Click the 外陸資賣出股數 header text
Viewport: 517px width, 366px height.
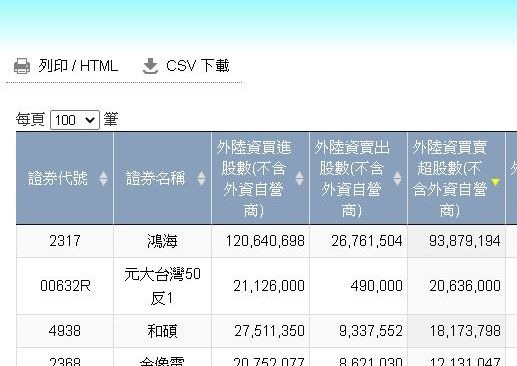click(x=352, y=179)
